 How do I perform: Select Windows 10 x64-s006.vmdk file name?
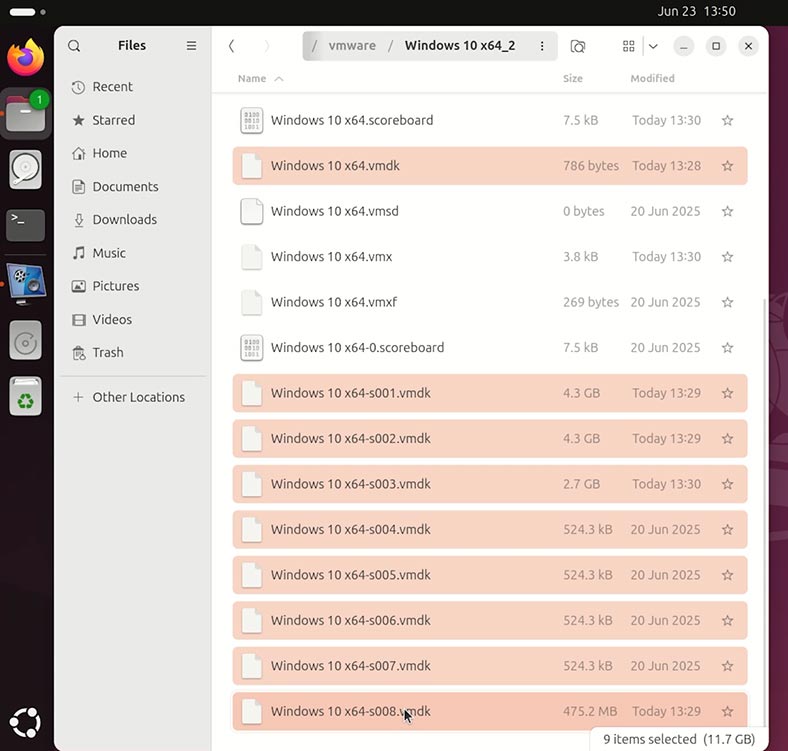pyautogui.click(x=351, y=621)
